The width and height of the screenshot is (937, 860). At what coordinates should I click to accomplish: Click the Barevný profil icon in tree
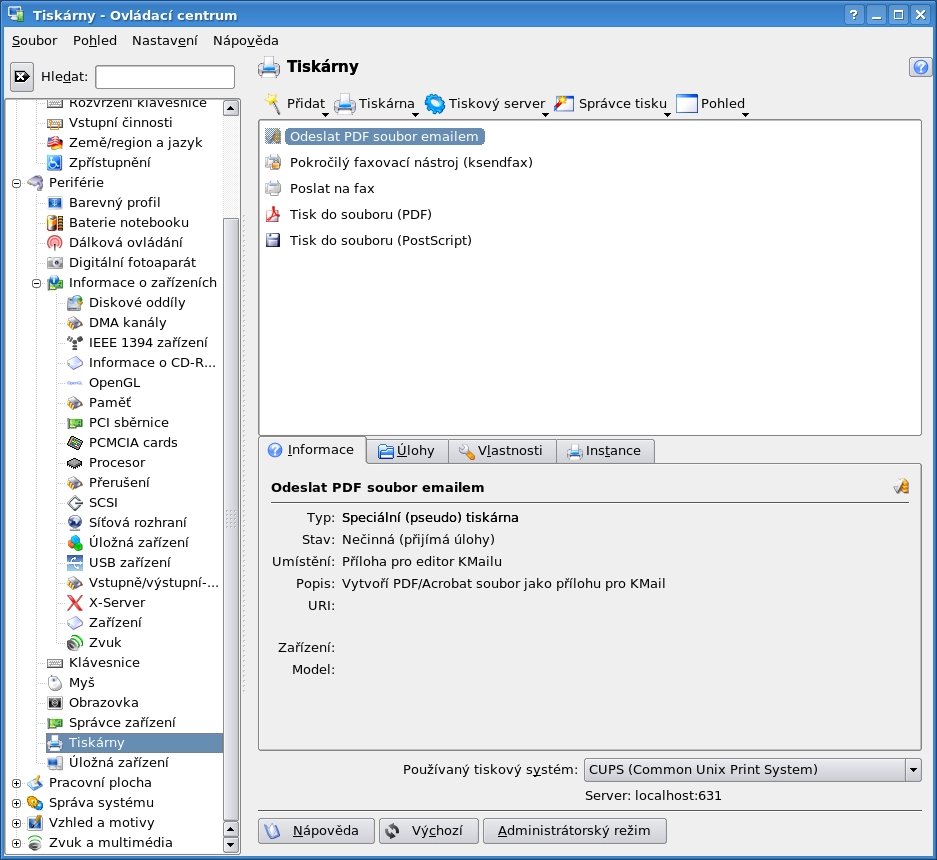pos(55,203)
